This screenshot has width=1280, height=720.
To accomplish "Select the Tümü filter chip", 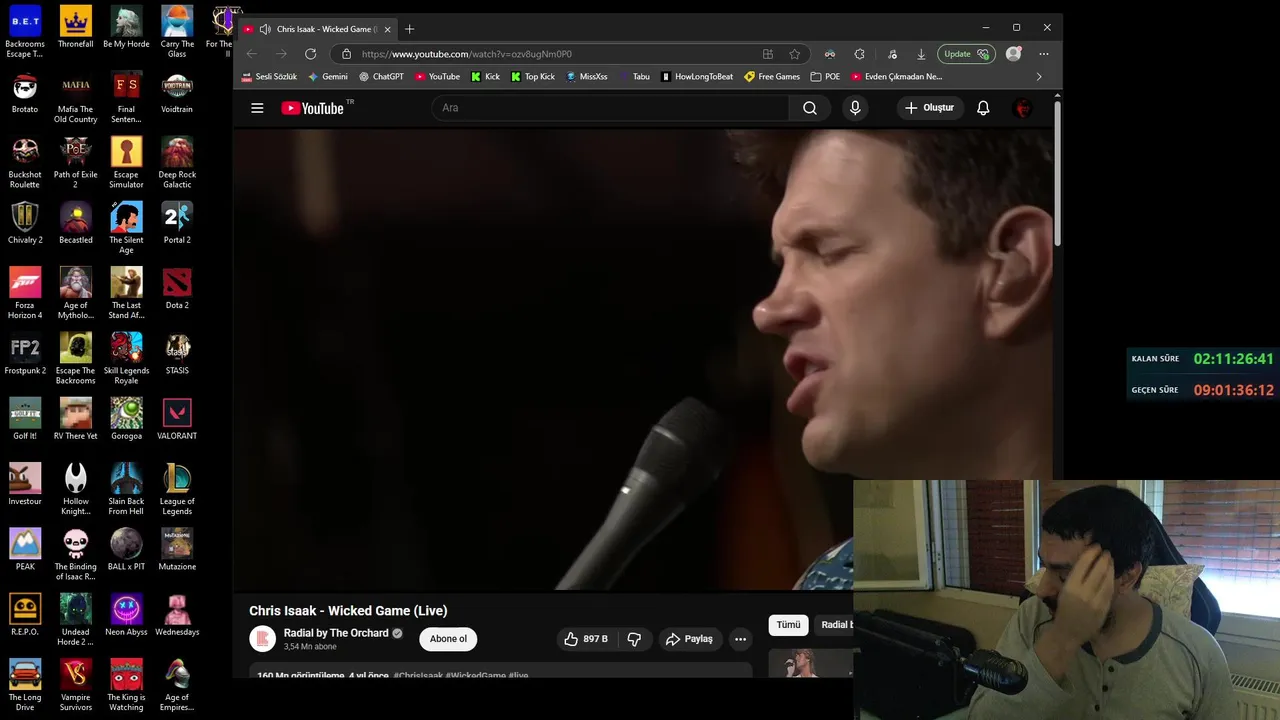I will (788, 625).
